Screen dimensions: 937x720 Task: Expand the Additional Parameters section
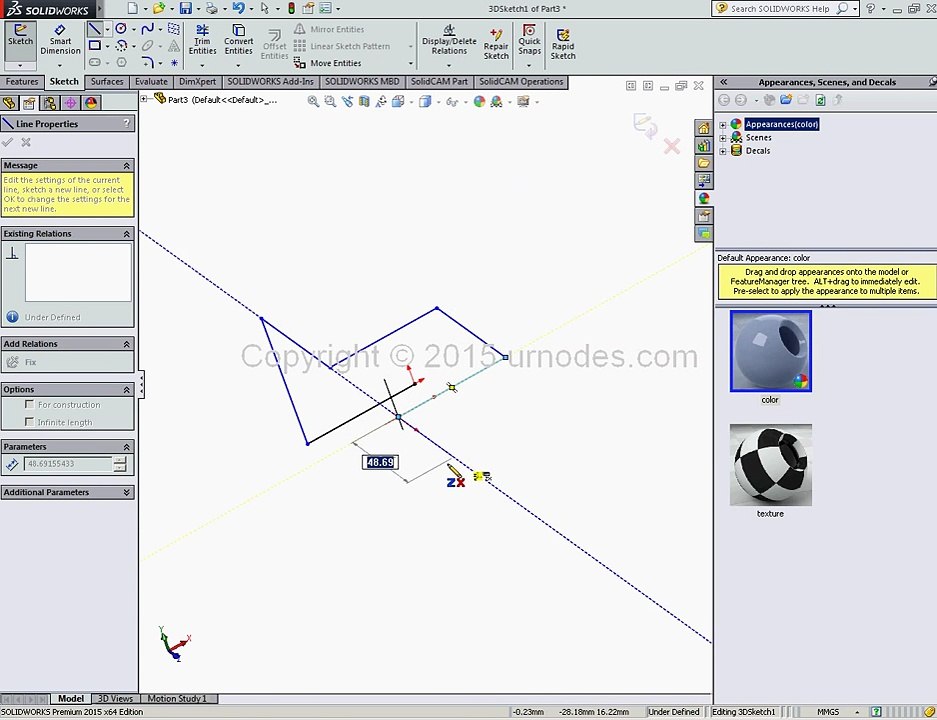click(x=127, y=492)
